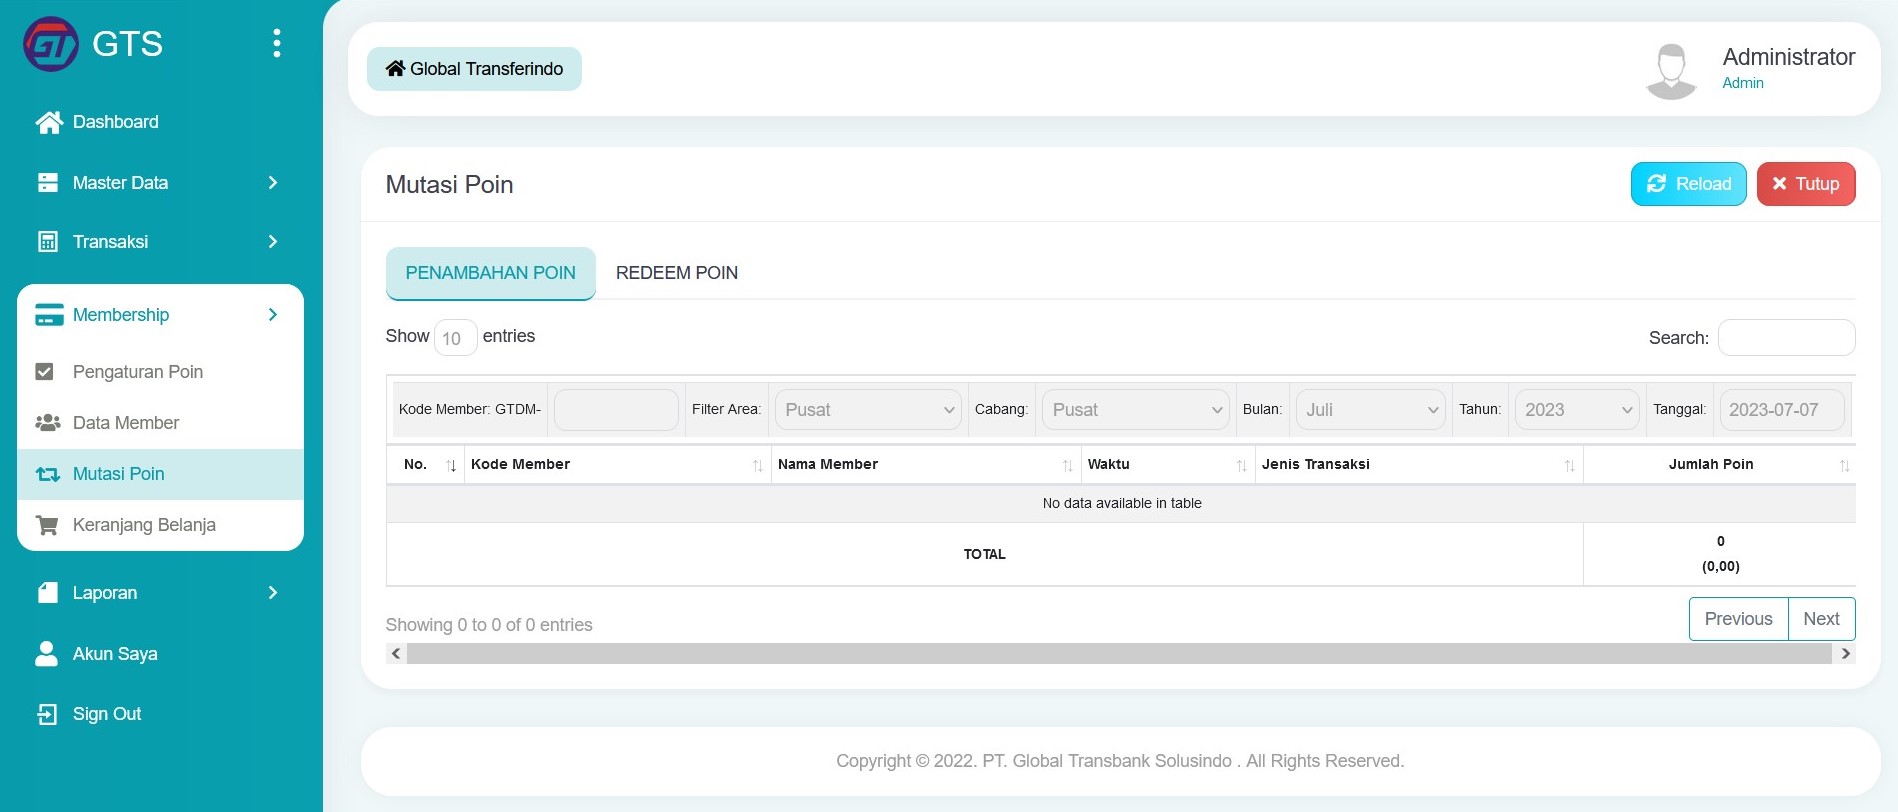Sort by Nama Member column arrows
Viewport: 1898px width, 812px height.
click(1067, 465)
